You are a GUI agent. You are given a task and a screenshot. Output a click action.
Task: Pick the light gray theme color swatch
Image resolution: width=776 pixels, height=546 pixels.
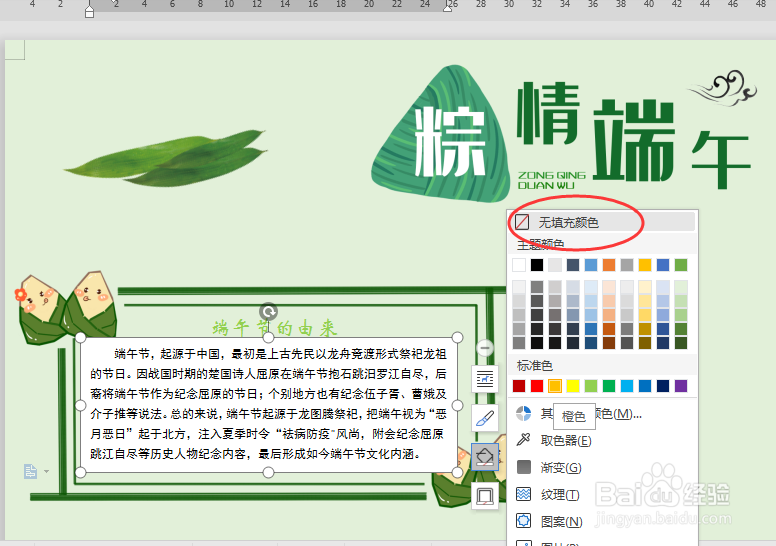click(x=555, y=265)
